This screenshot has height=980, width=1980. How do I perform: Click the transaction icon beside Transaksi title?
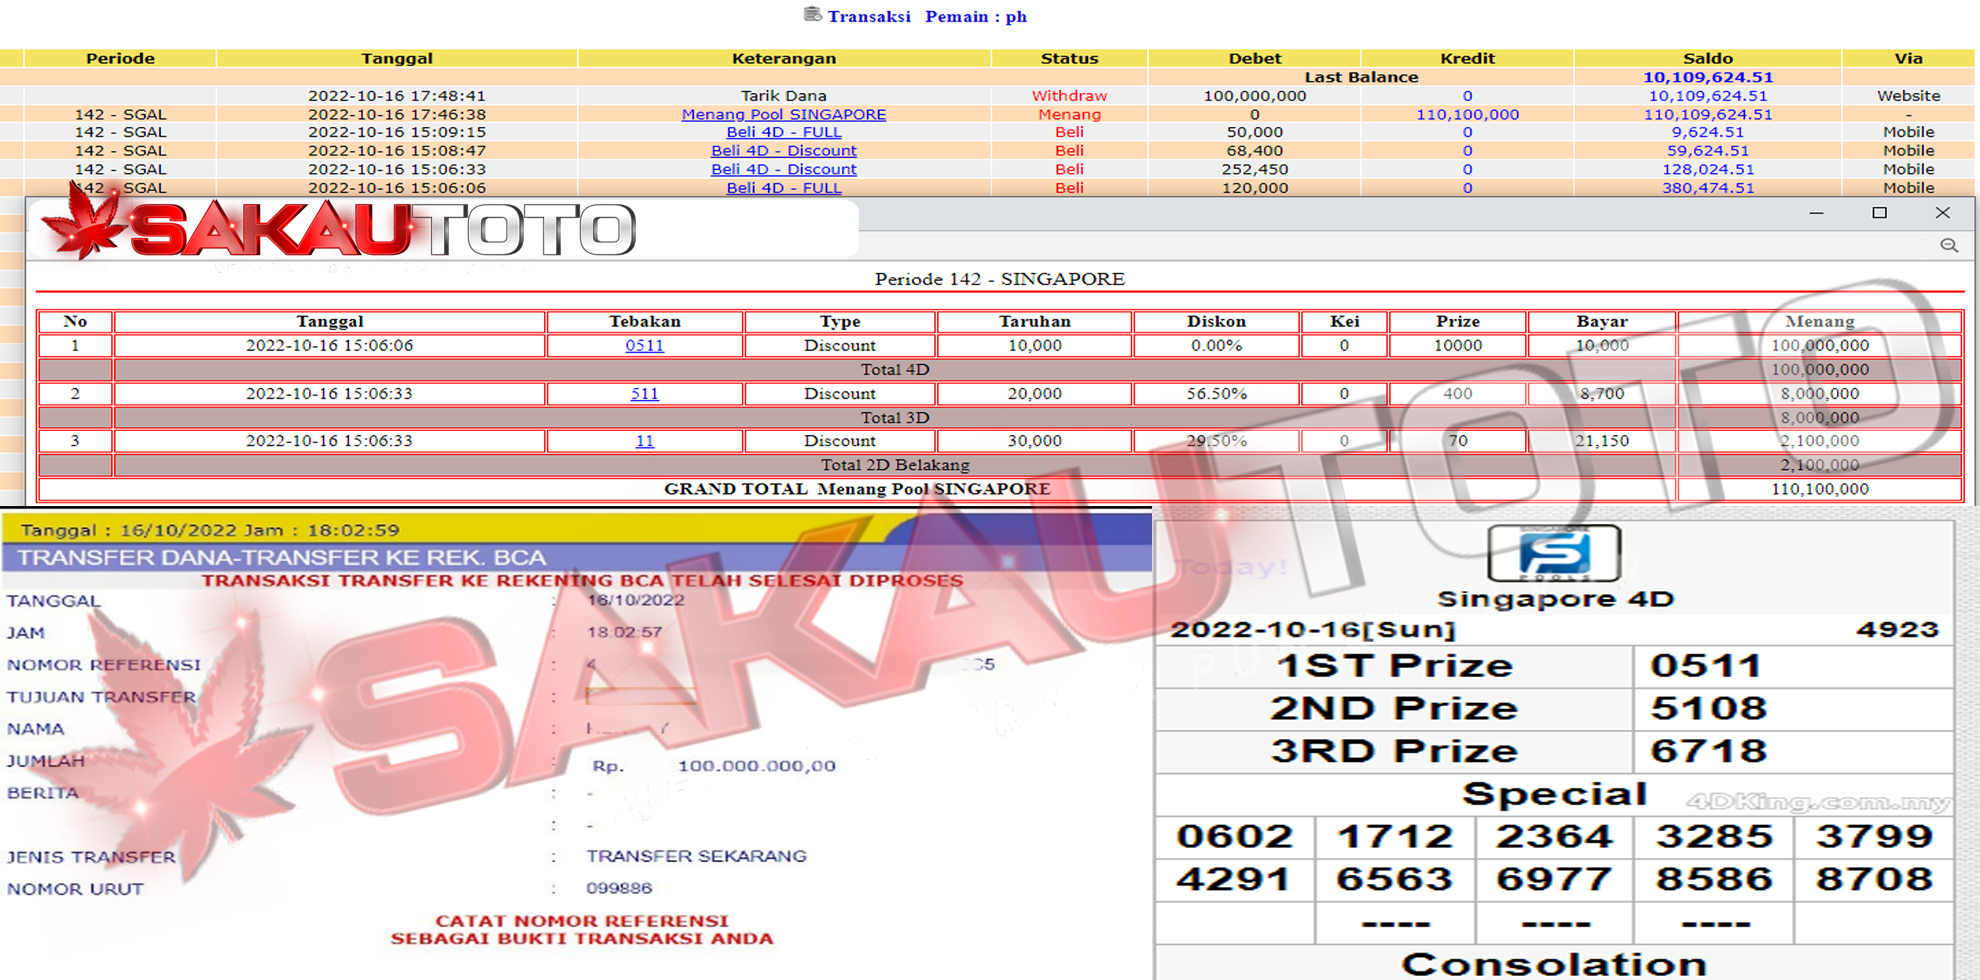click(x=812, y=15)
